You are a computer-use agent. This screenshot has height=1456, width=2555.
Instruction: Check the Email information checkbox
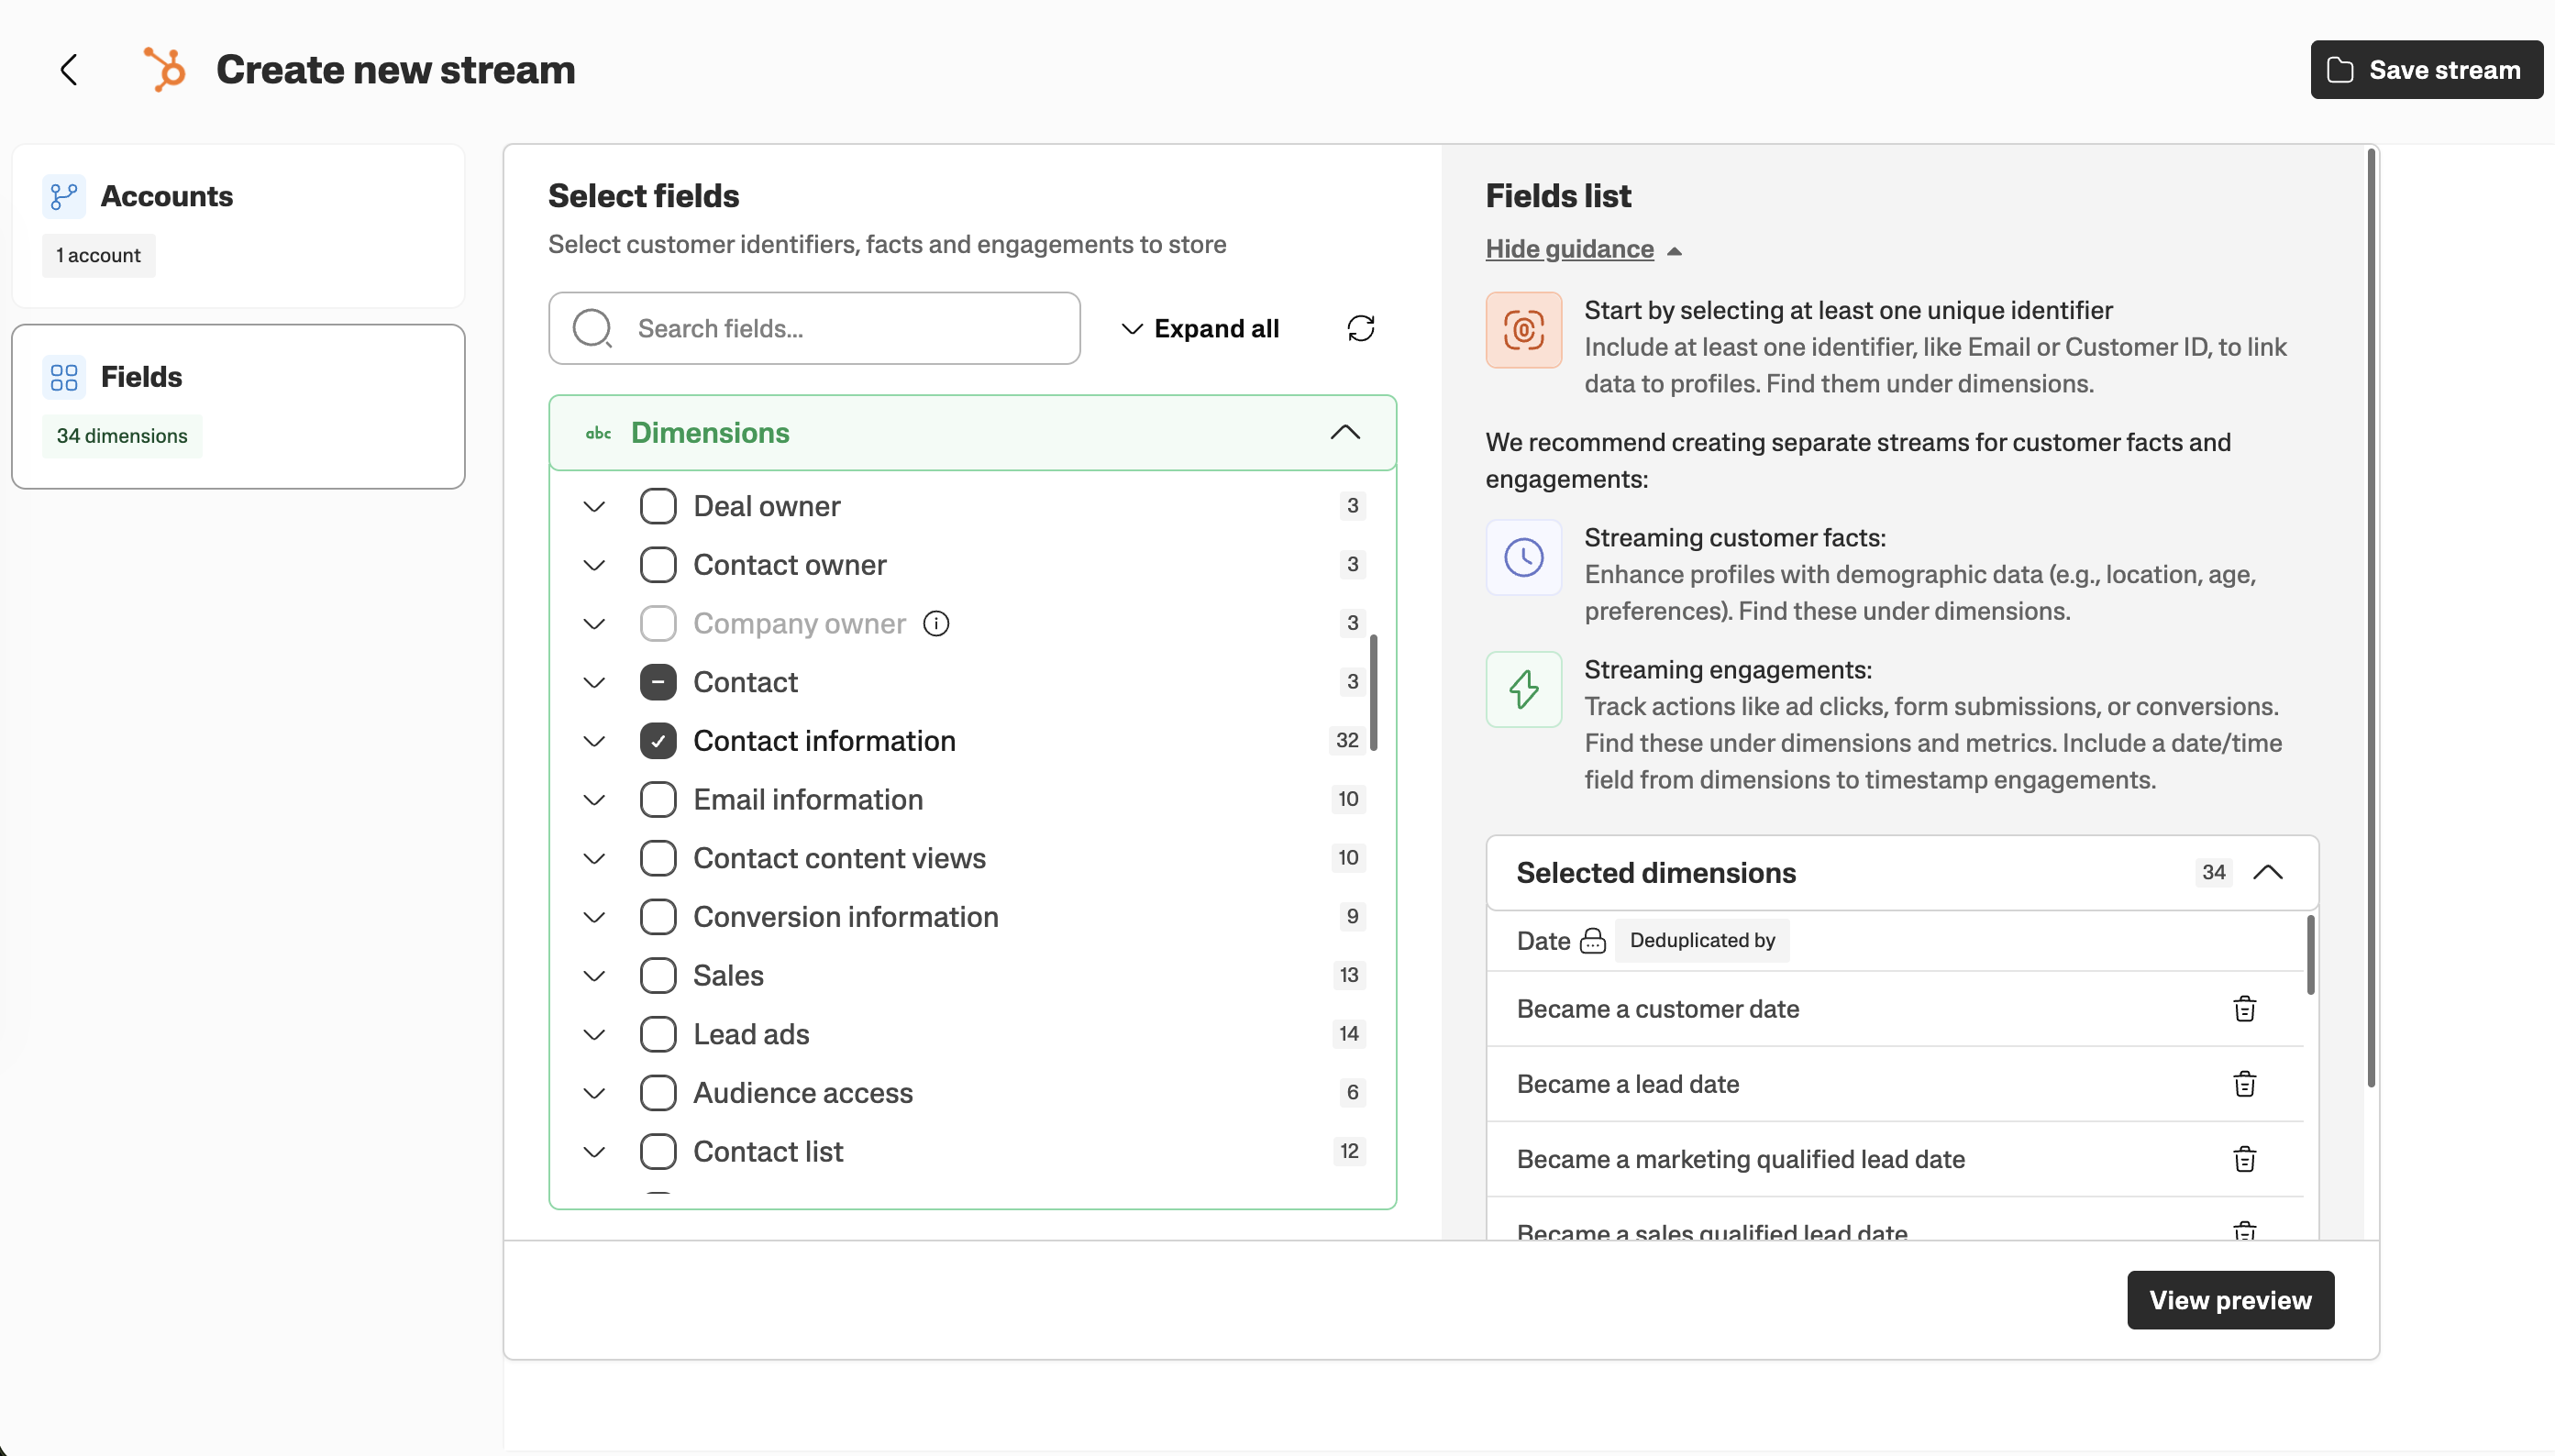658,799
